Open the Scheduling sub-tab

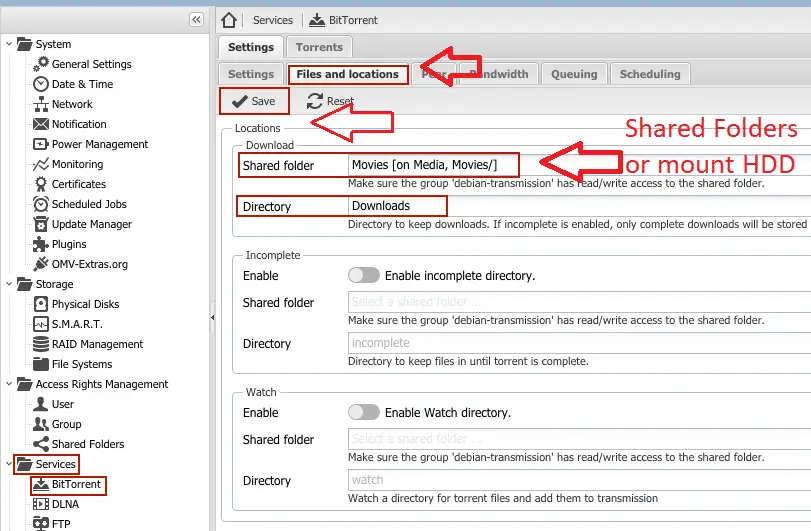[x=650, y=74]
